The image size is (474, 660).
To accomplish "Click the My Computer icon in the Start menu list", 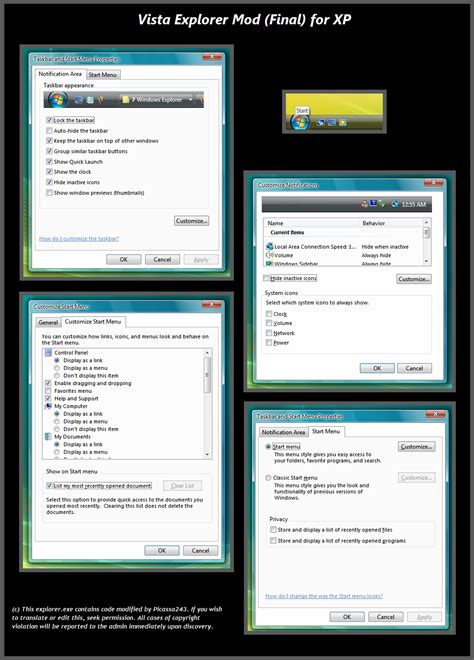I will 48,406.
